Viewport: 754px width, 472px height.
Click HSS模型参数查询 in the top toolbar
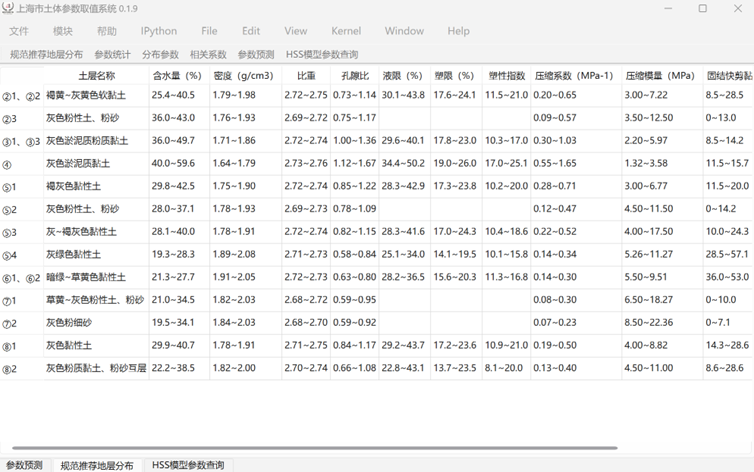tap(321, 55)
